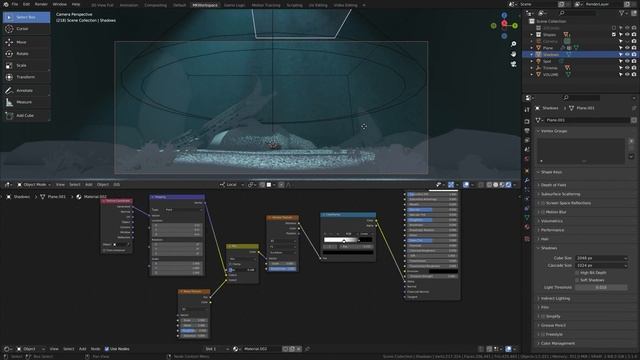640x360 pixels.
Task: Enable Screen Space Reflections checkbox
Action: tap(543, 203)
